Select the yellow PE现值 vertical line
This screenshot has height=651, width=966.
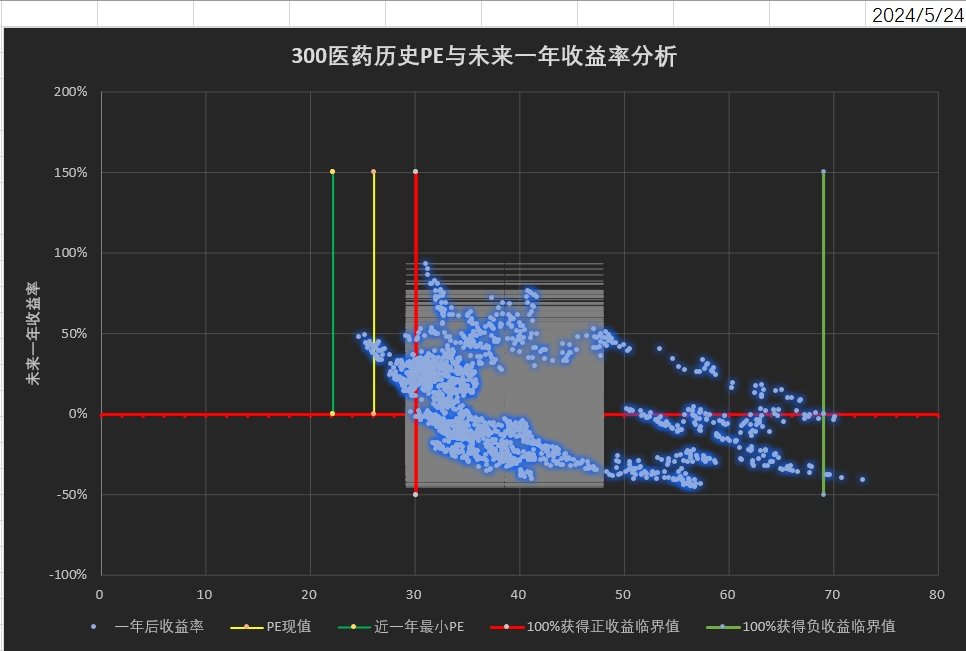[x=373, y=293]
